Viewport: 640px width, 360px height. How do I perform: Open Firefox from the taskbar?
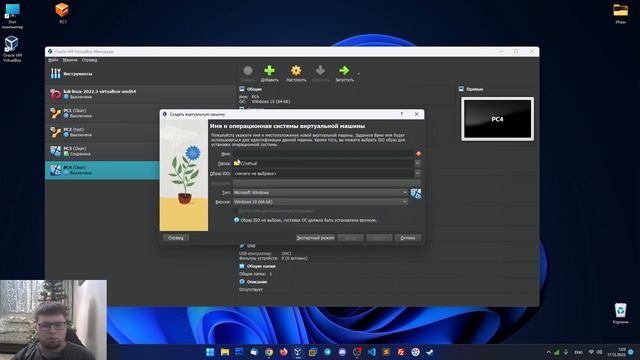pos(283,352)
